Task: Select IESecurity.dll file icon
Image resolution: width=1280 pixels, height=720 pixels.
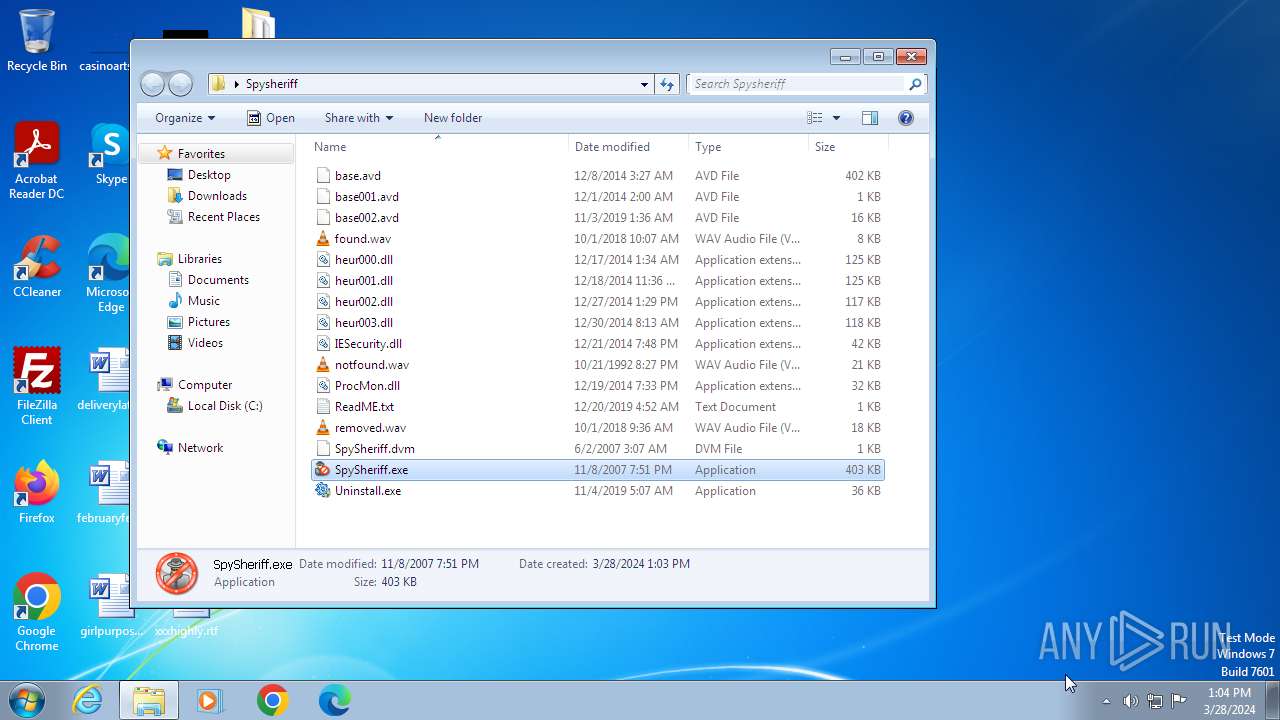Action: [322, 344]
